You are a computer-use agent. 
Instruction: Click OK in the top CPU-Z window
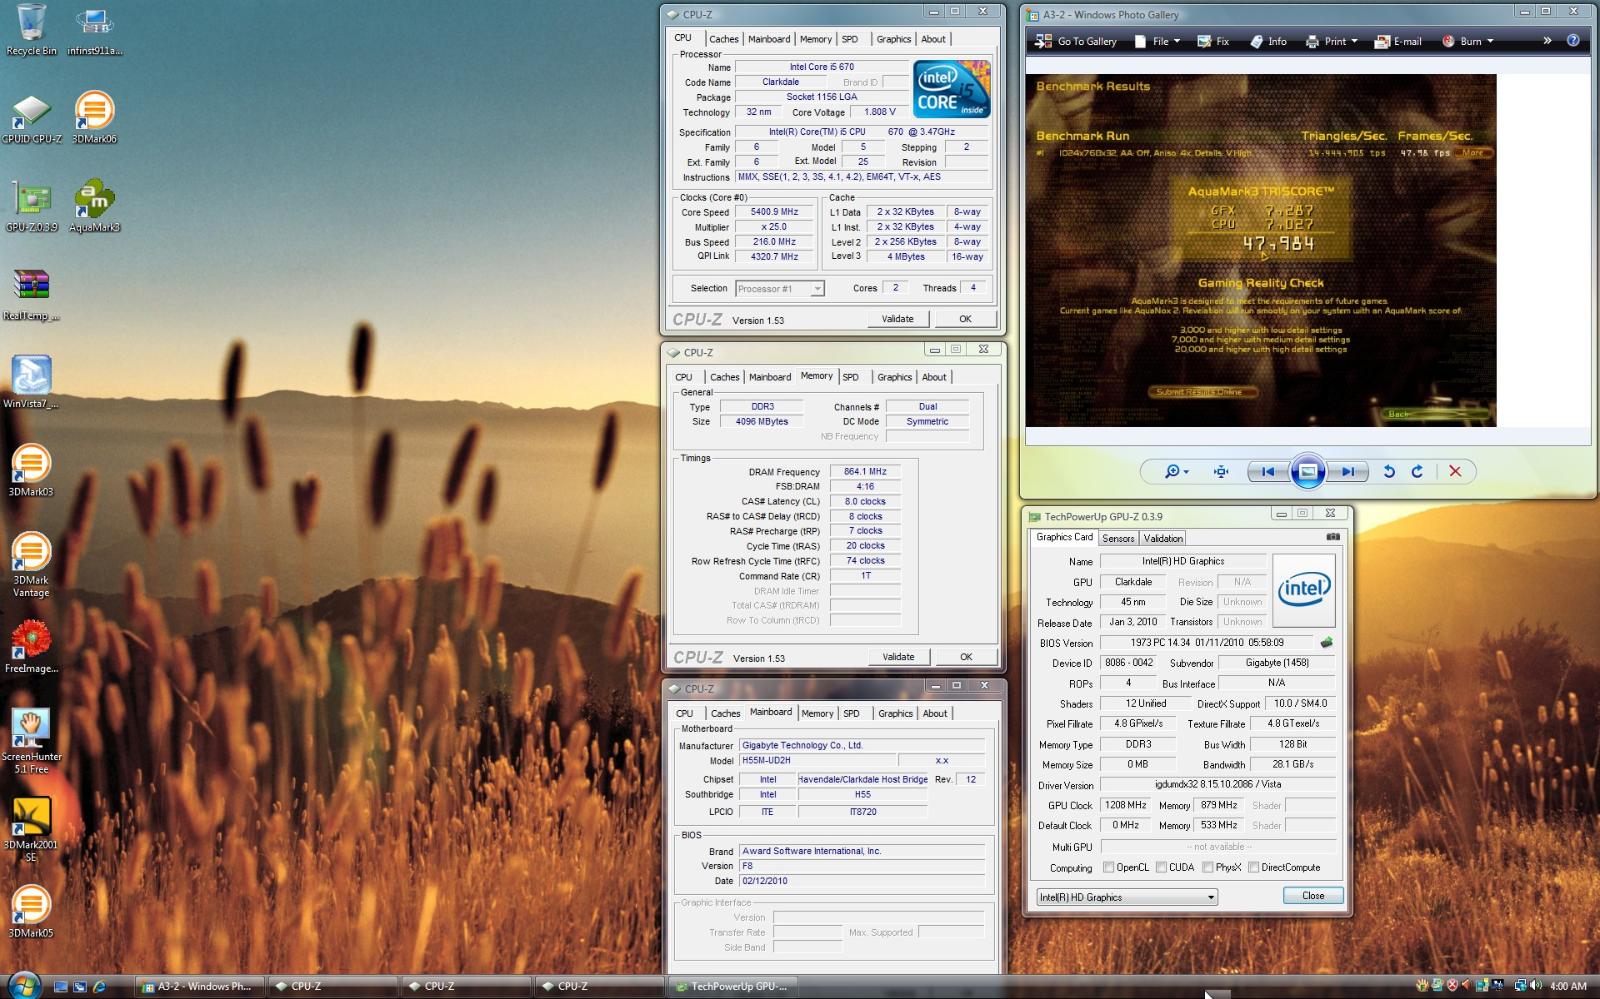click(x=965, y=319)
